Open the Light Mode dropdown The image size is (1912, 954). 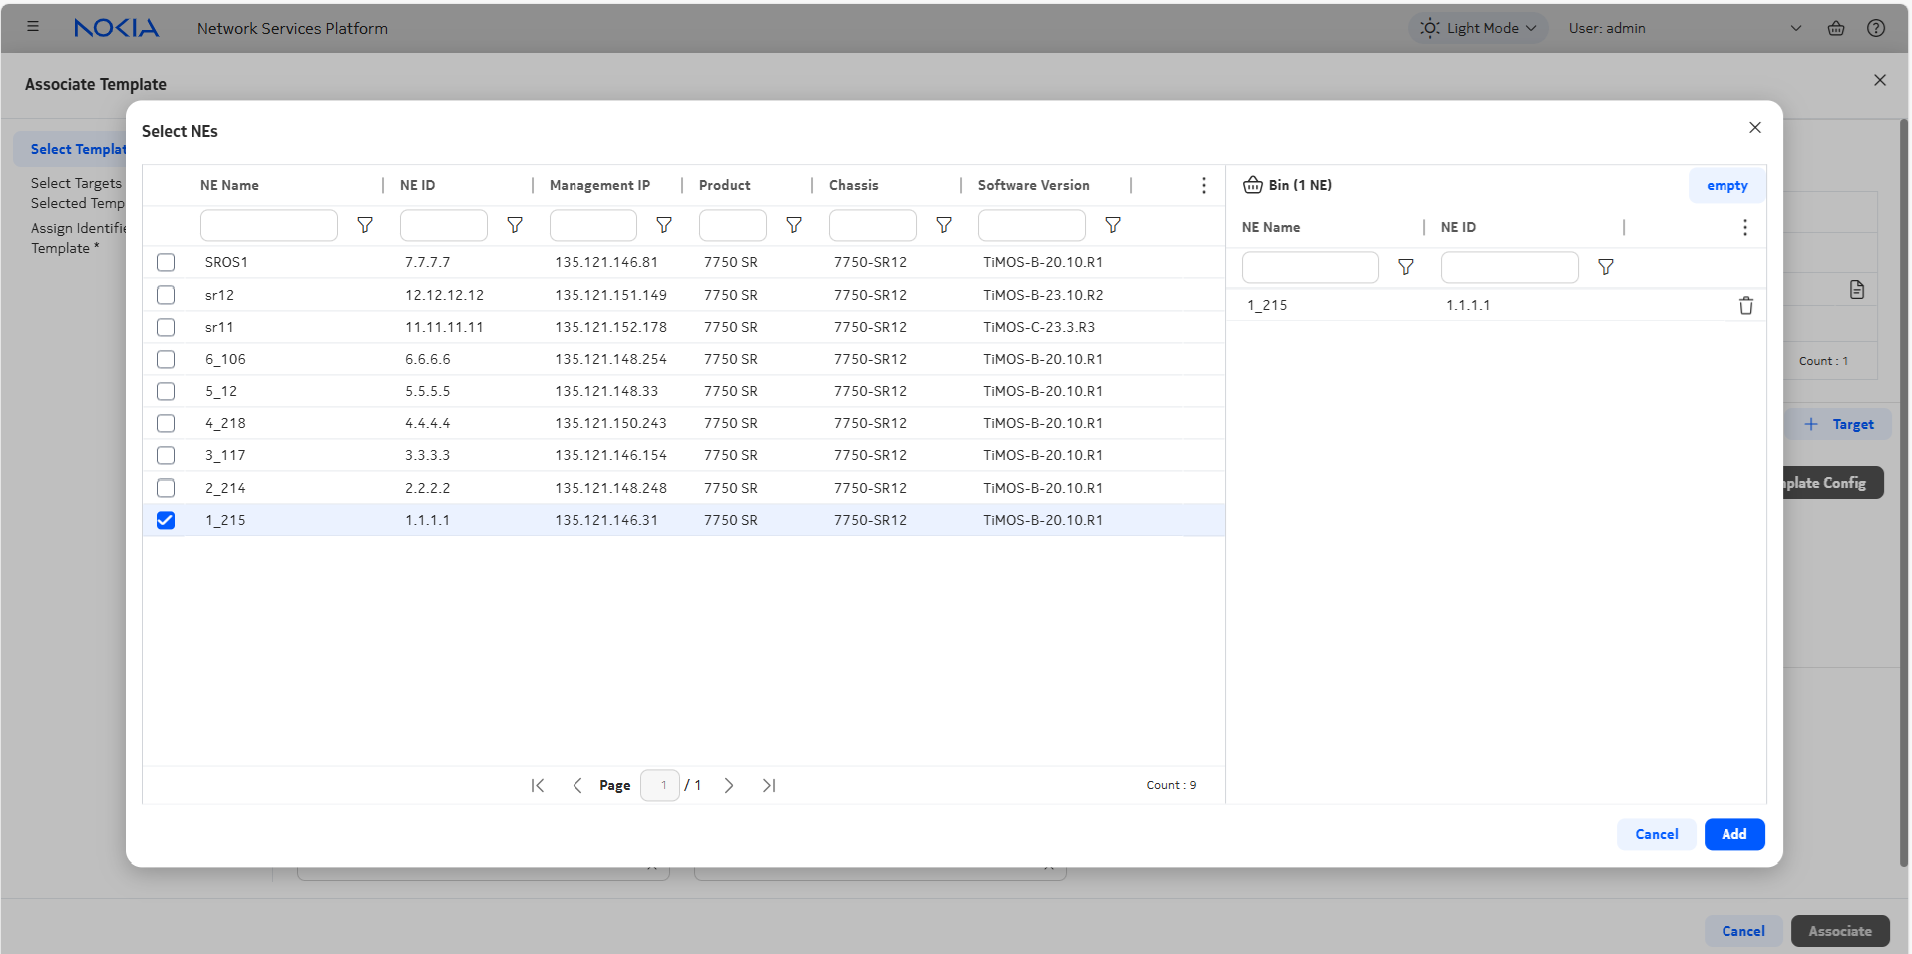coord(1479,28)
